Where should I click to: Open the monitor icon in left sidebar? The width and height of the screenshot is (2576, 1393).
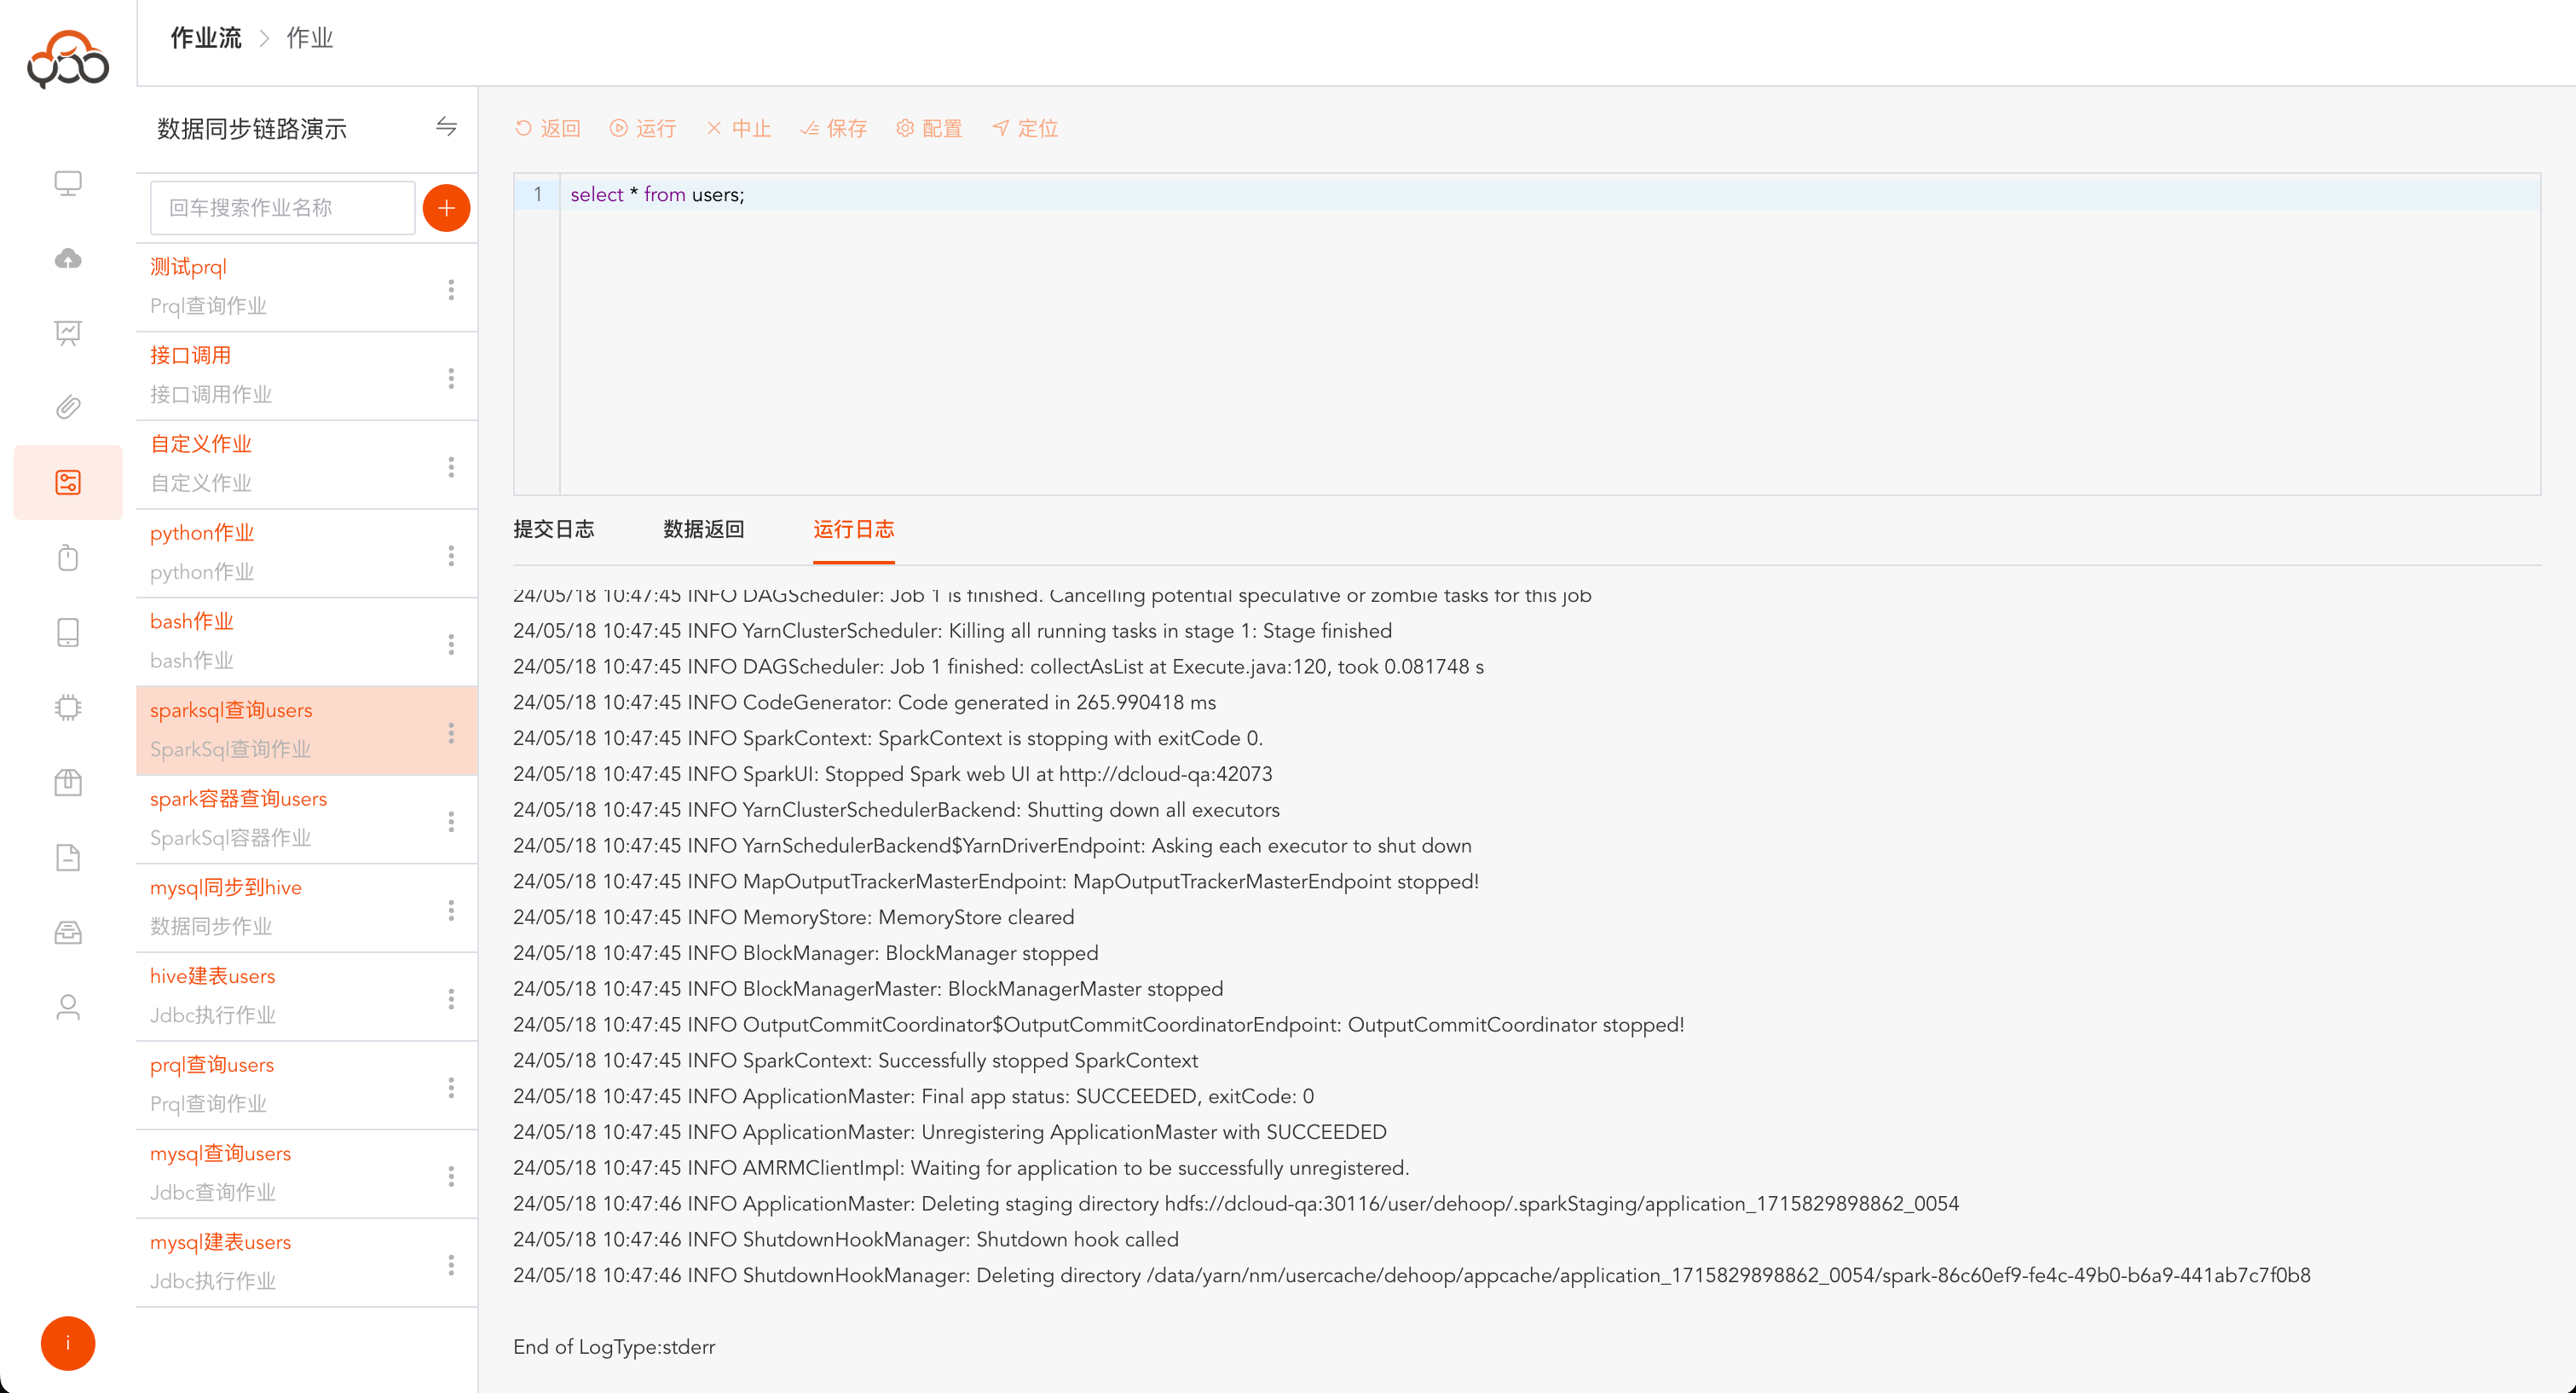pyautogui.click(x=68, y=183)
